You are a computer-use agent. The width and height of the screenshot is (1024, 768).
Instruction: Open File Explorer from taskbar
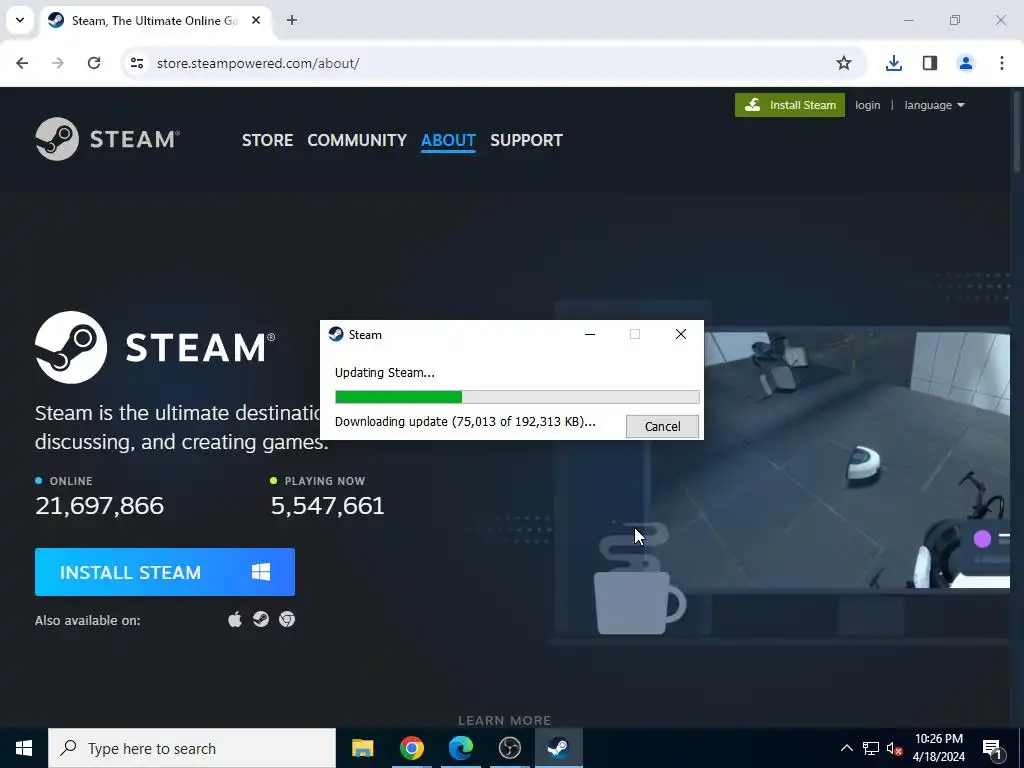pos(362,748)
